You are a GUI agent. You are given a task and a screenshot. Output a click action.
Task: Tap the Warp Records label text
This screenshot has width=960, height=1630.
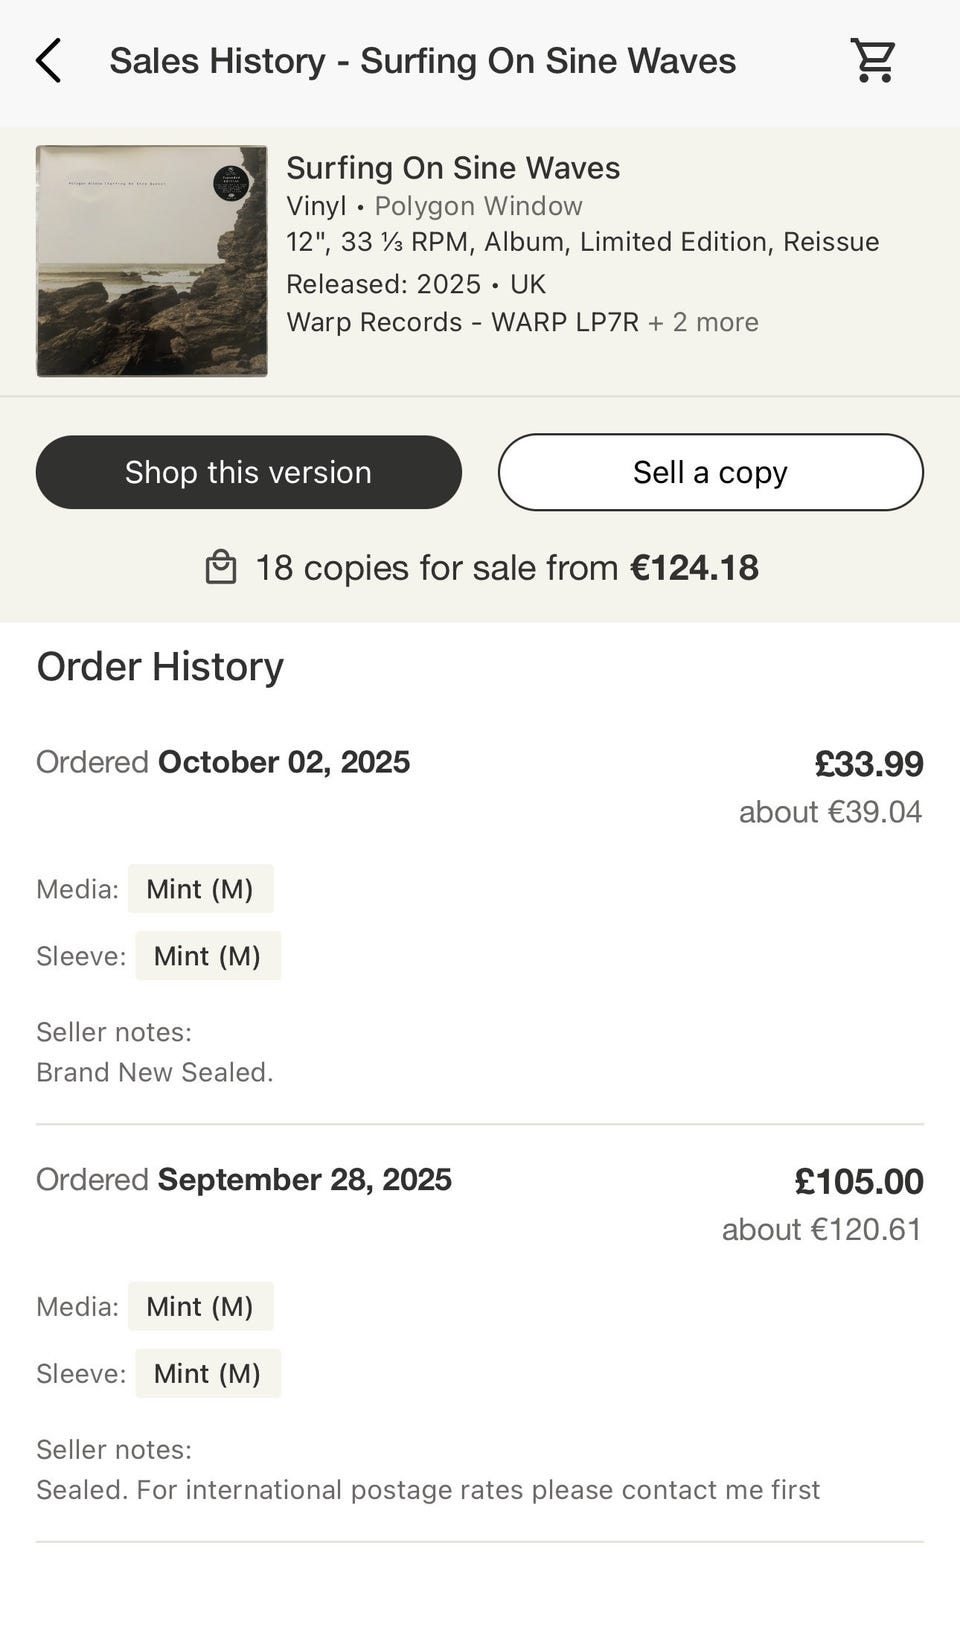[374, 322]
